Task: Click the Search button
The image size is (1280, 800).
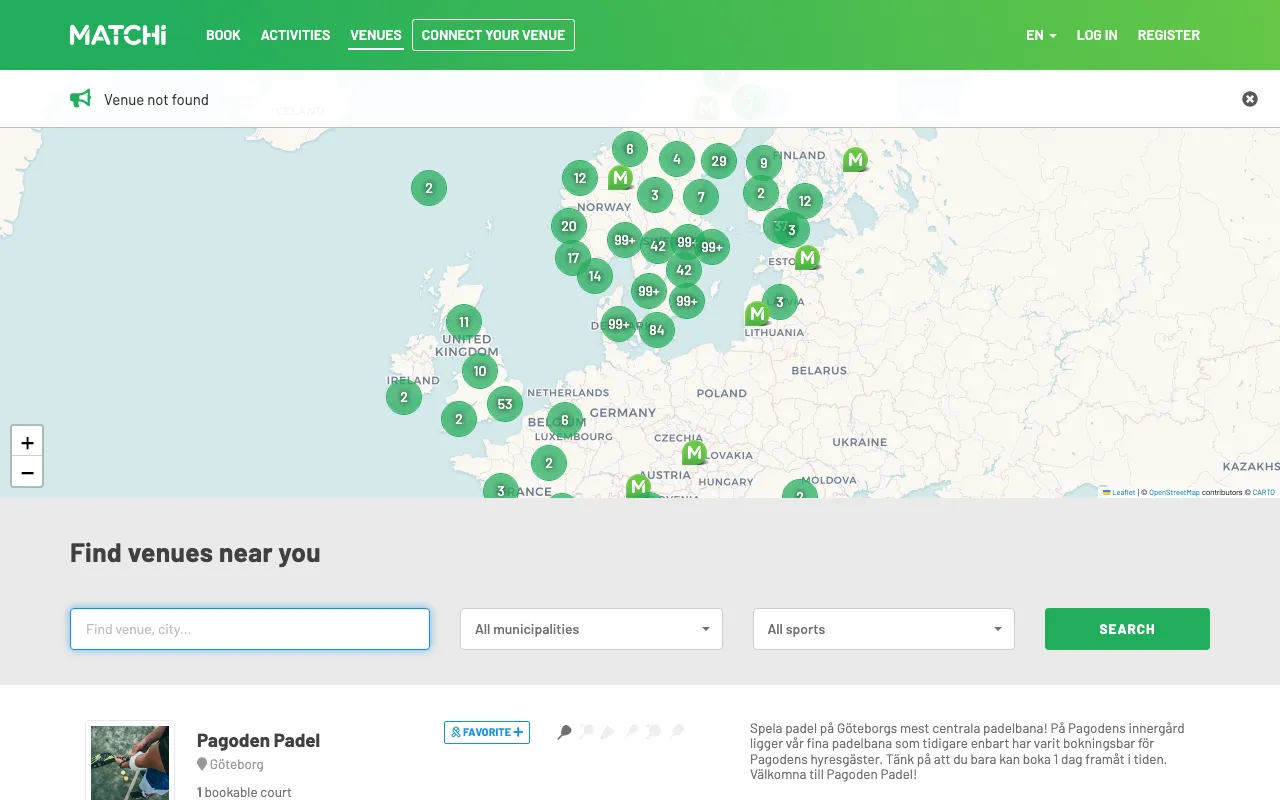Action: (x=1127, y=629)
